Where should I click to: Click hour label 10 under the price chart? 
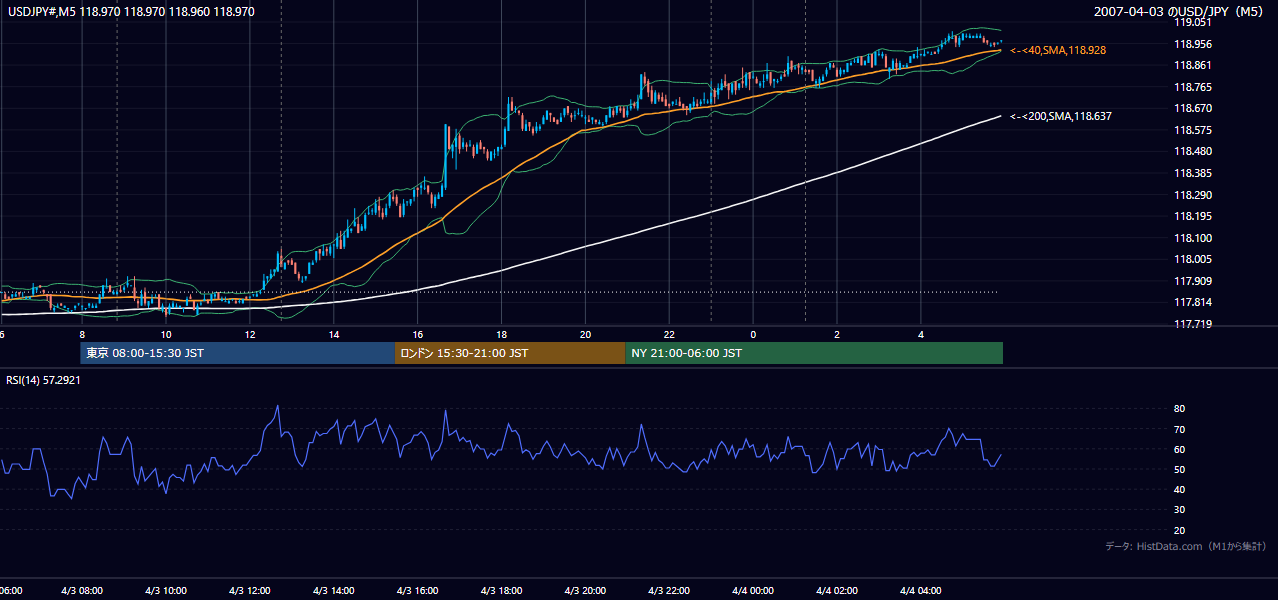[x=166, y=335]
